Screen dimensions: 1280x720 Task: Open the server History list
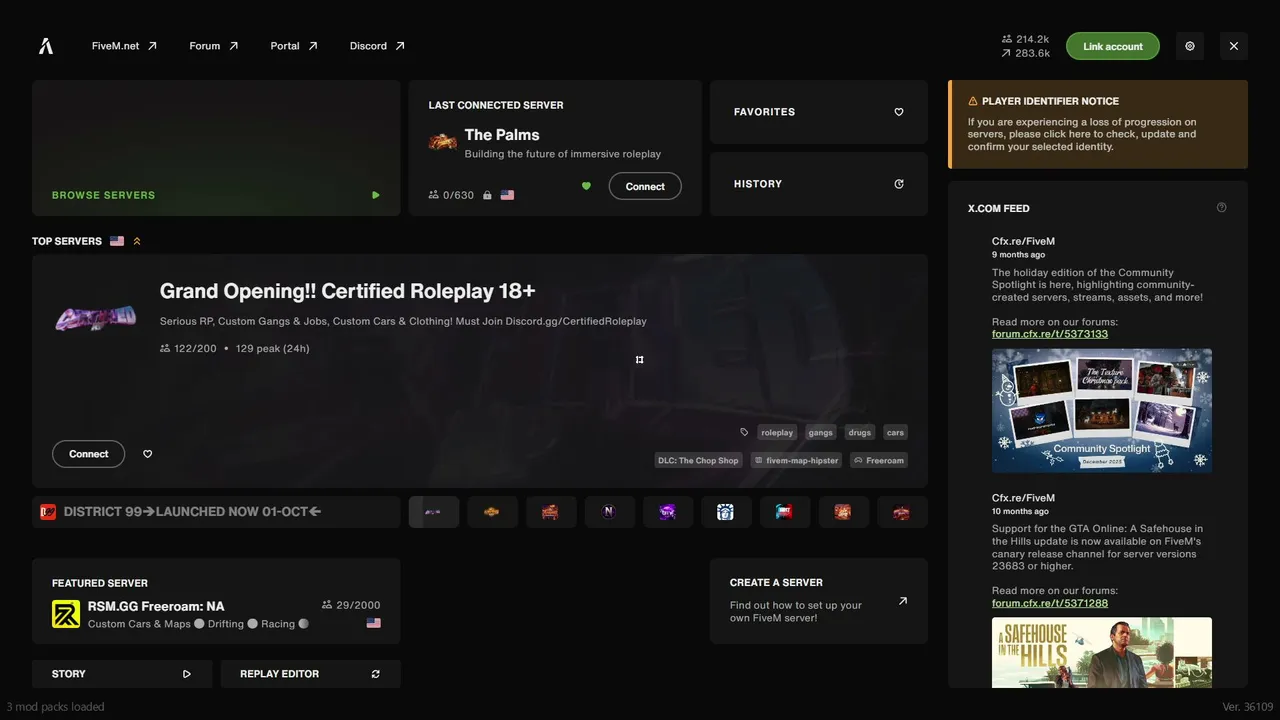[819, 184]
